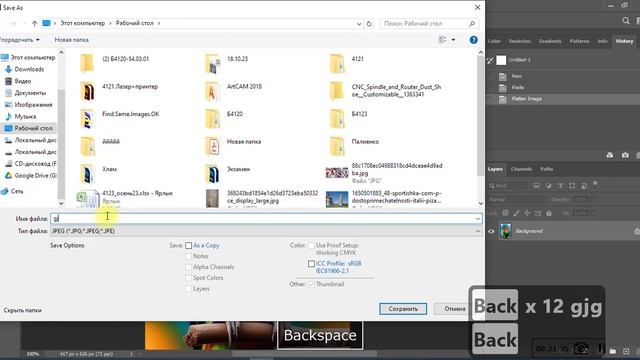Open view options dropdown arrow
This screenshot has height=360, width=640.
[x=453, y=40]
